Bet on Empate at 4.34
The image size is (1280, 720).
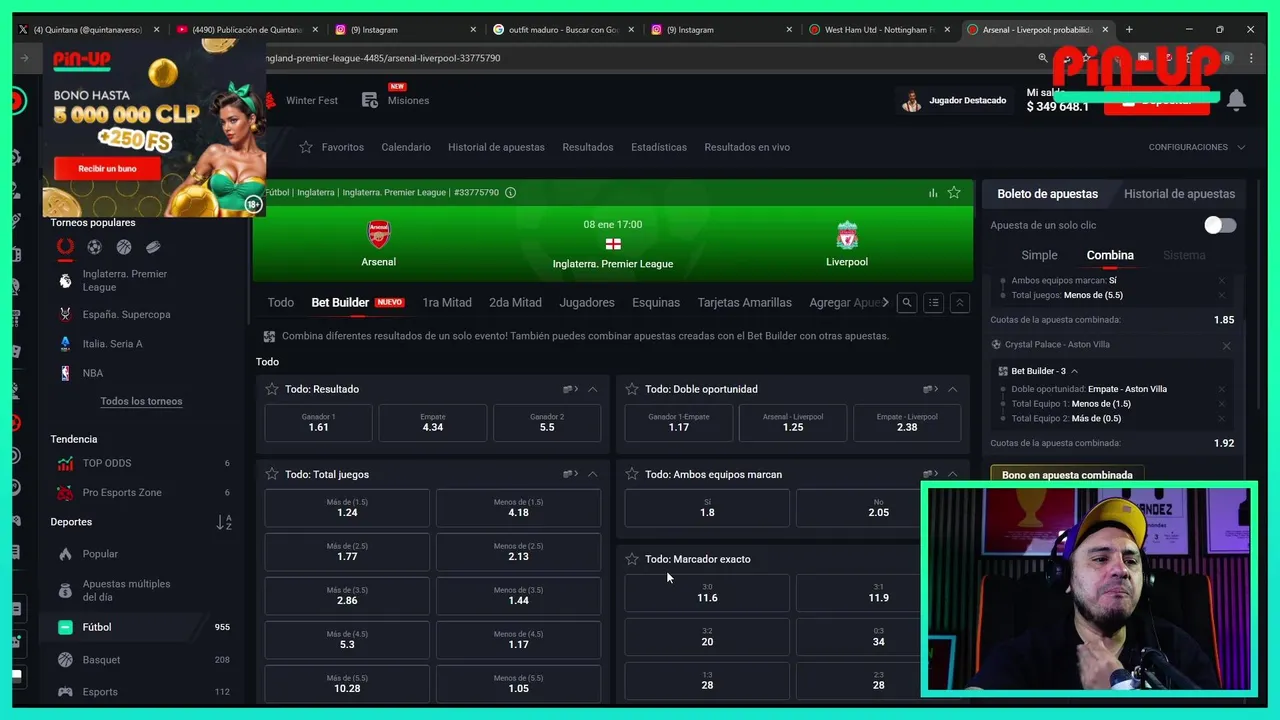click(433, 422)
